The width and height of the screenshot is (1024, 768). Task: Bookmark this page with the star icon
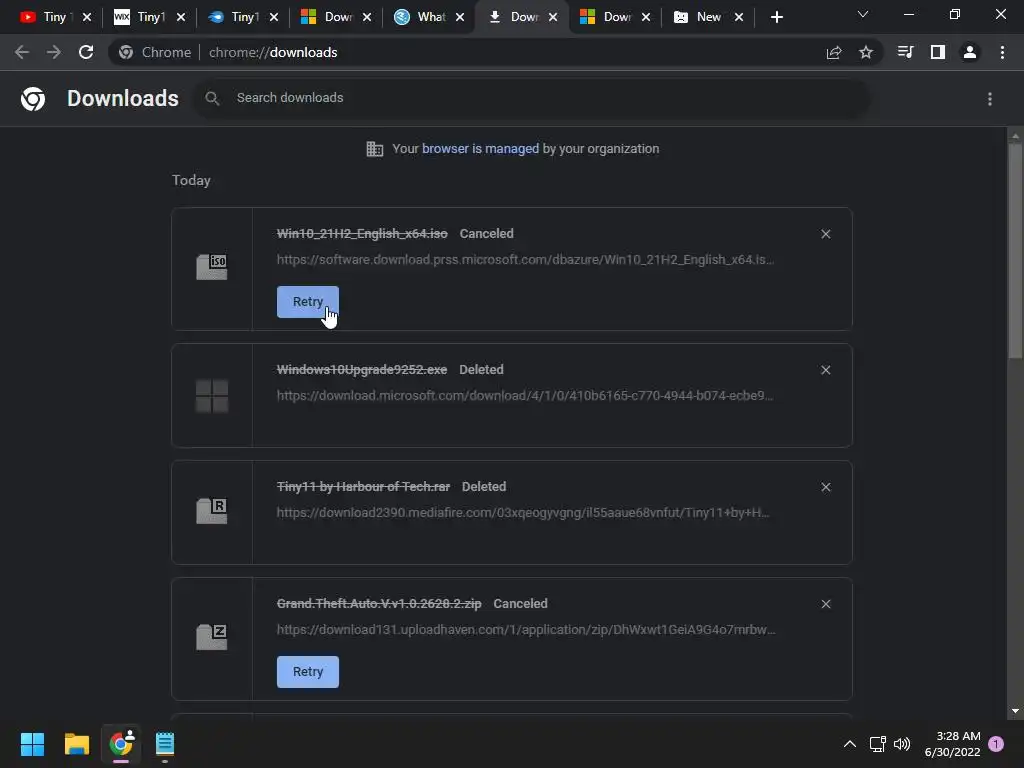click(x=865, y=52)
